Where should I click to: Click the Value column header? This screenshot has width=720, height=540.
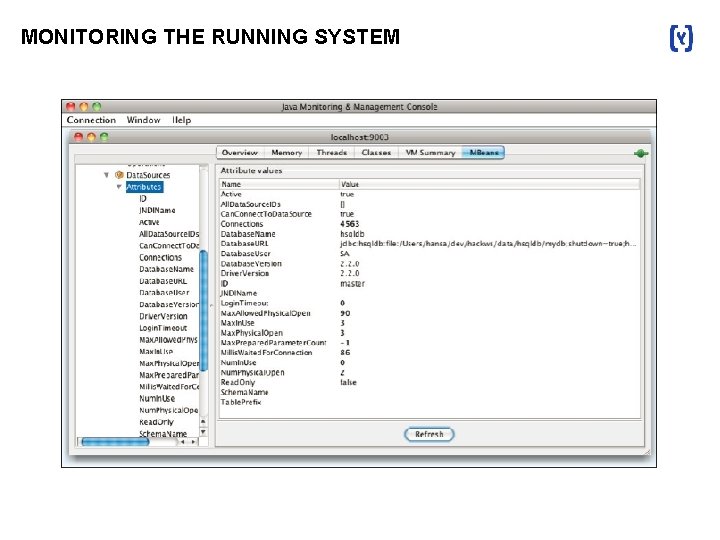[489, 184]
